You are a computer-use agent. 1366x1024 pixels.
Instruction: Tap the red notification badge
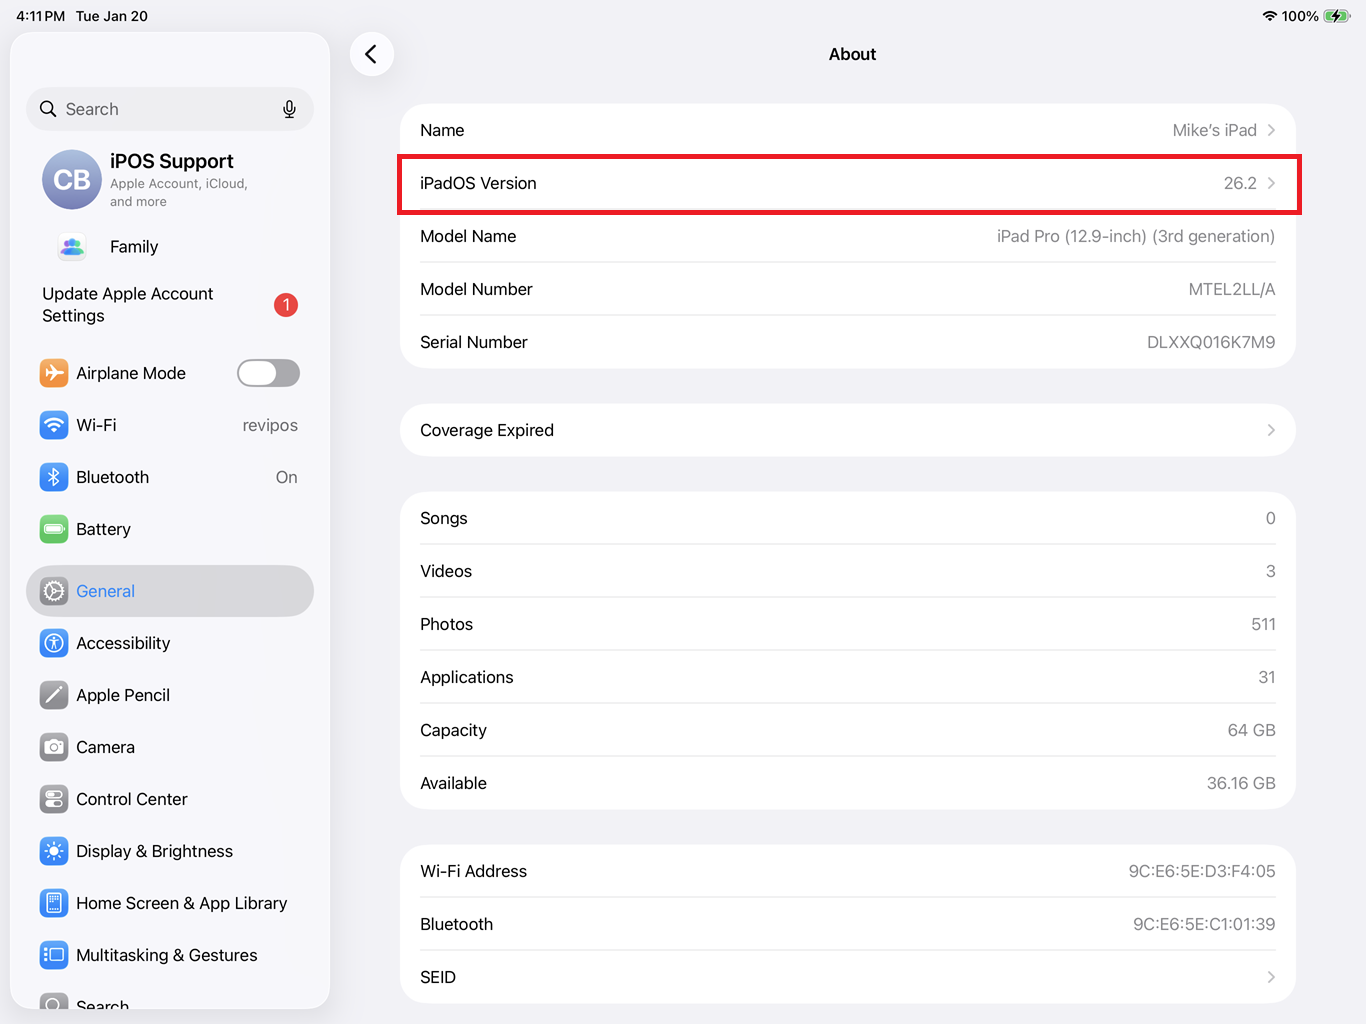[286, 305]
